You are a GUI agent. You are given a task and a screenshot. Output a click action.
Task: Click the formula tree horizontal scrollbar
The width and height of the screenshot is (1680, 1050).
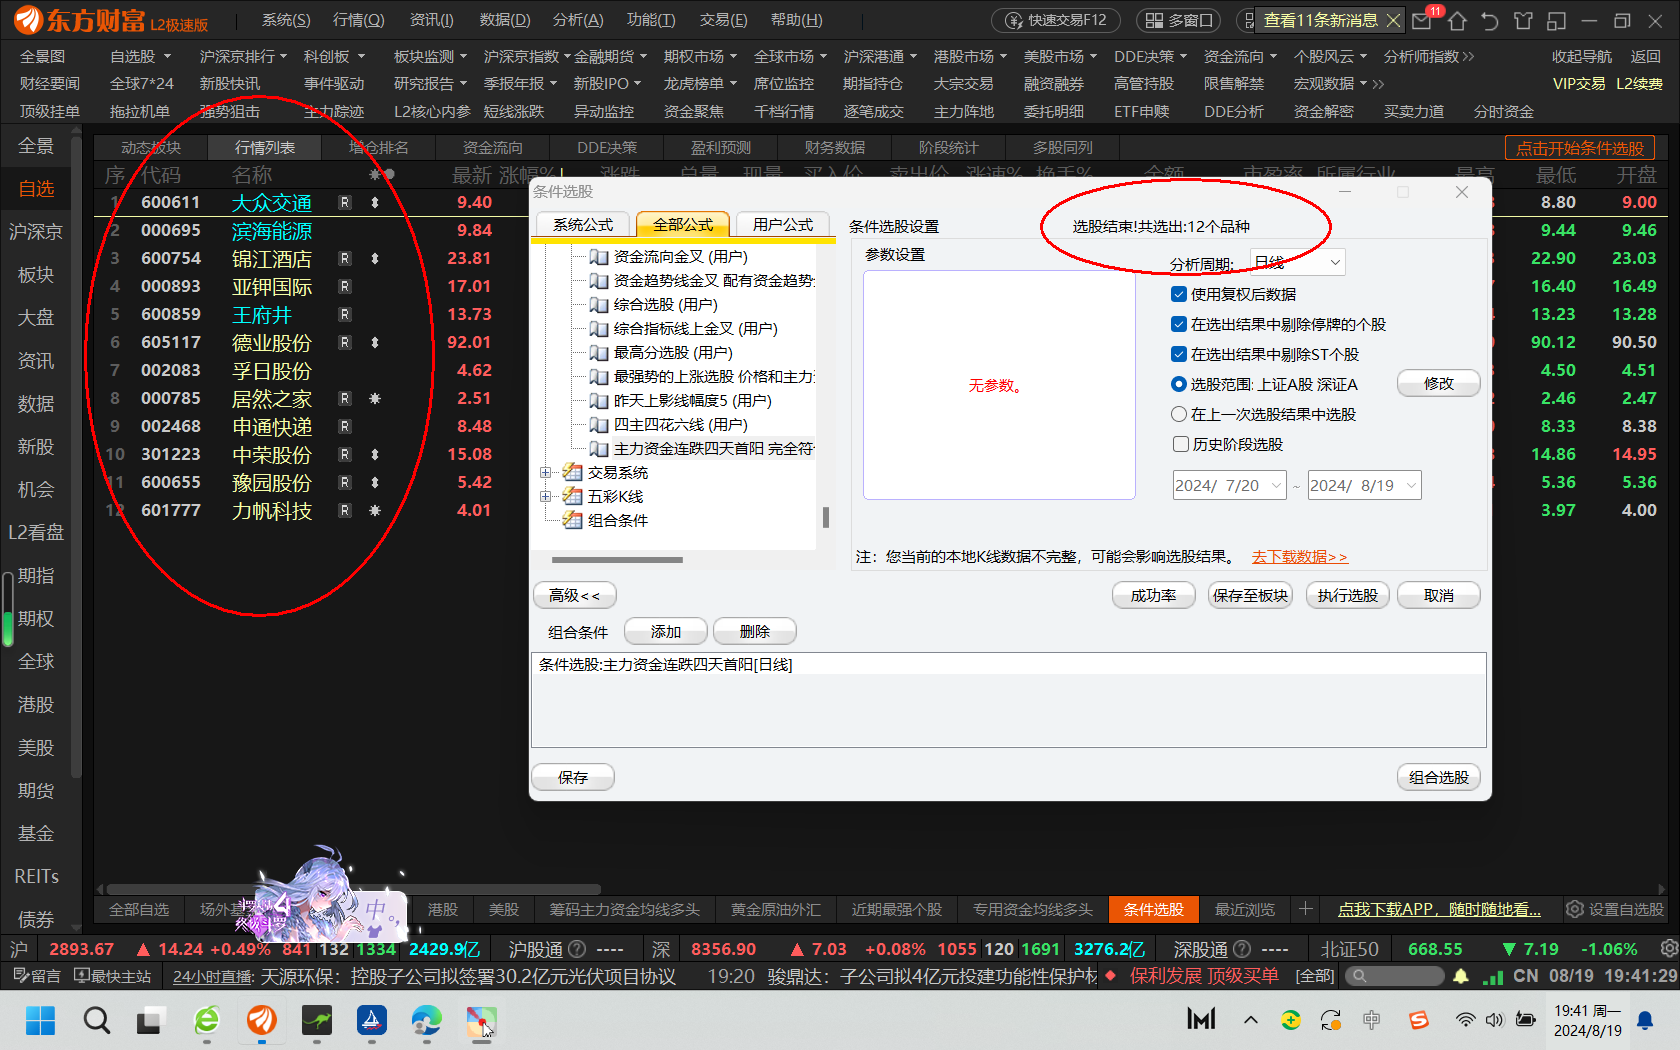[617, 560]
